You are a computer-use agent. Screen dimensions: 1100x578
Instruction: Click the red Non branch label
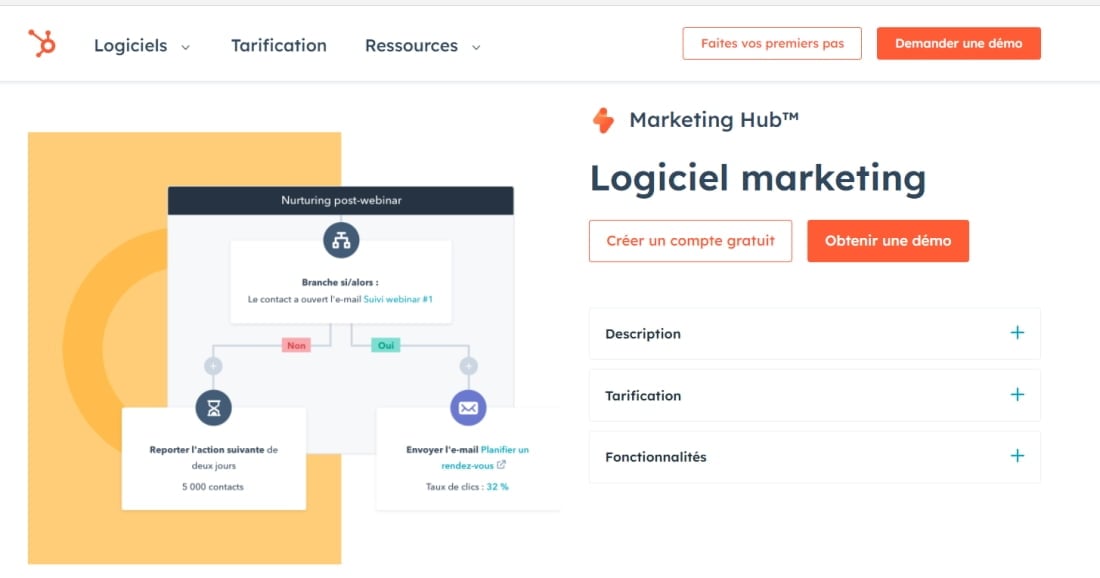point(296,345)
